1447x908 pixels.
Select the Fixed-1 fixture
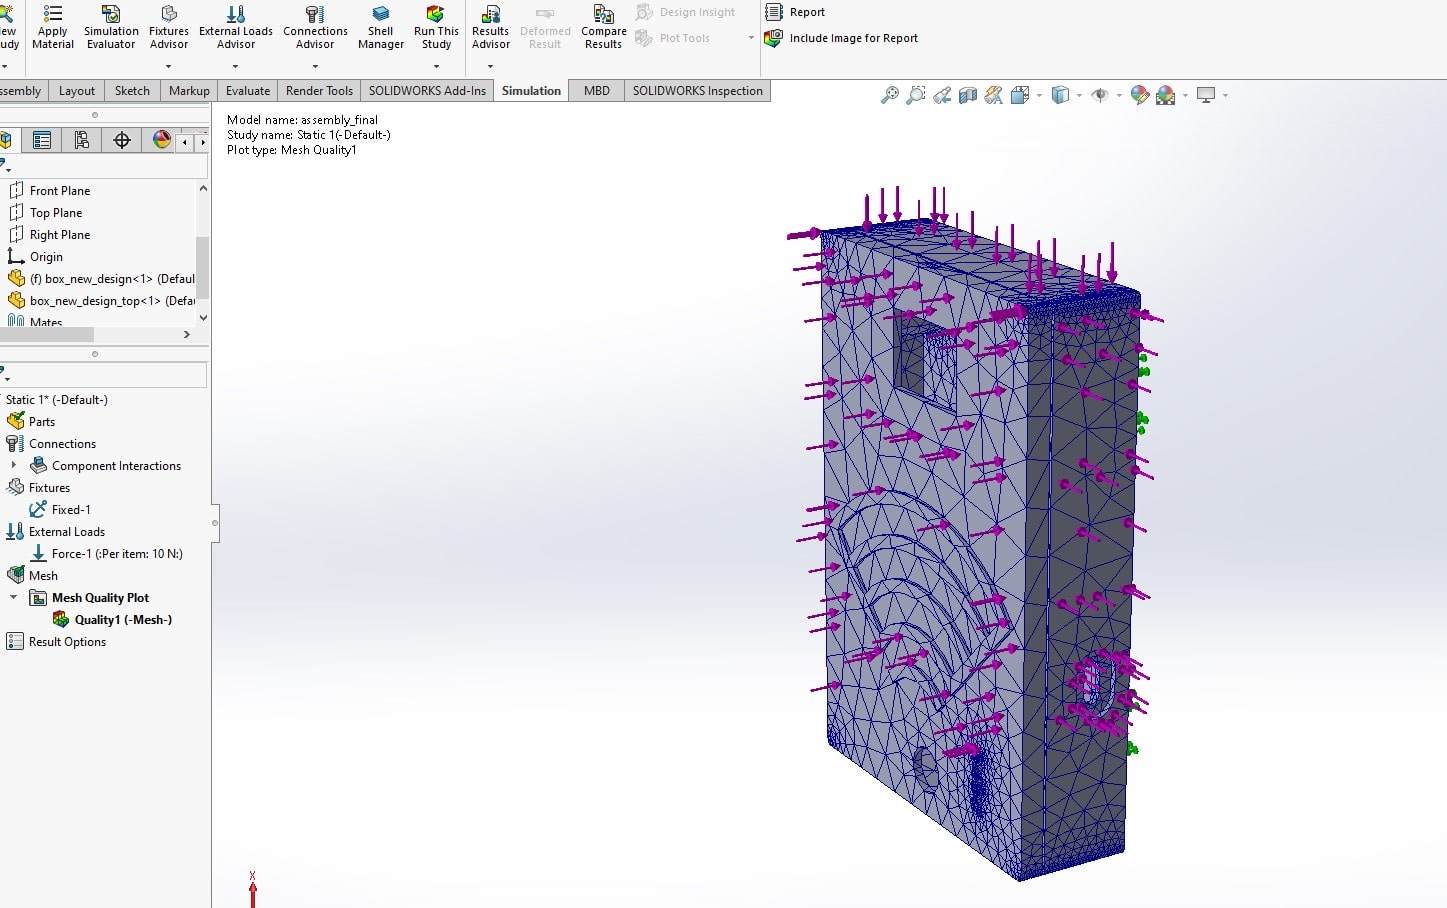click(x=60, y=509)
